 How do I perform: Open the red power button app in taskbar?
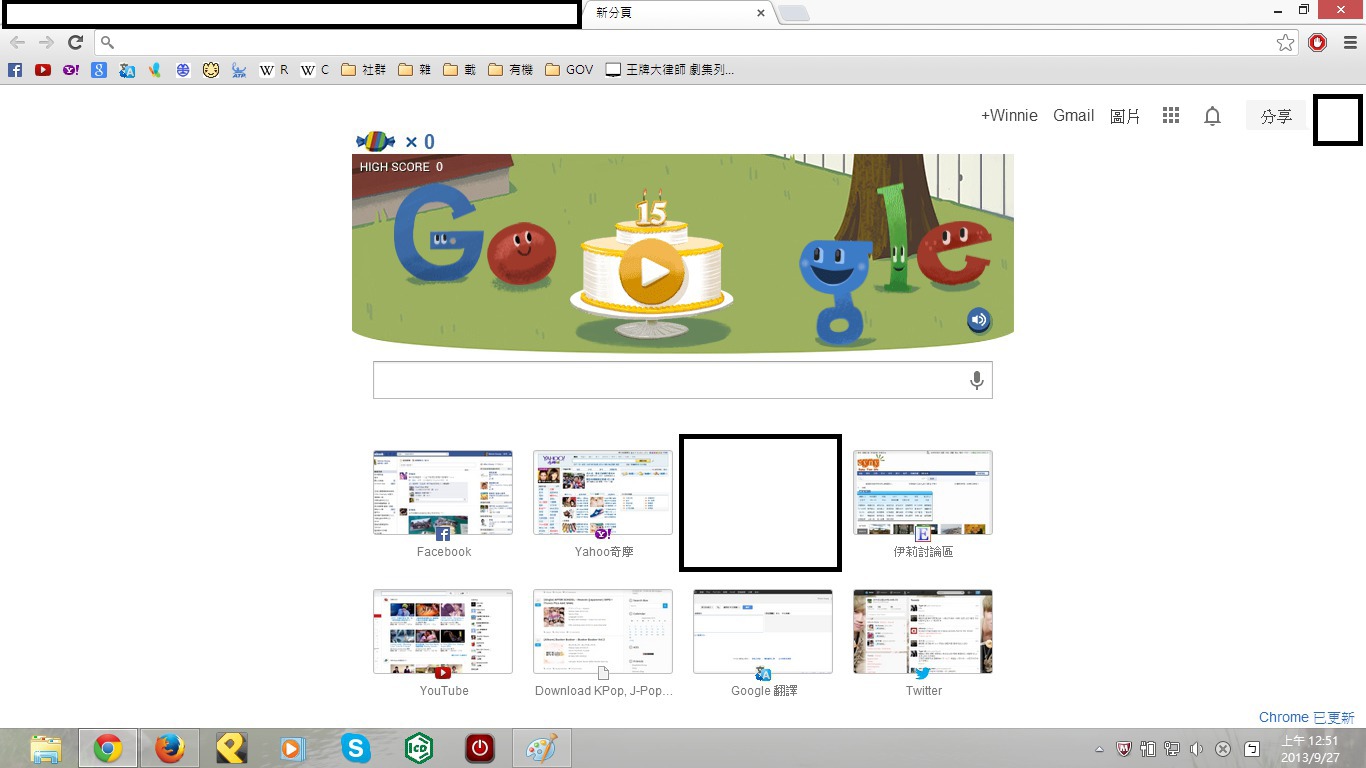pyautogui.click(x=479, y=748)
